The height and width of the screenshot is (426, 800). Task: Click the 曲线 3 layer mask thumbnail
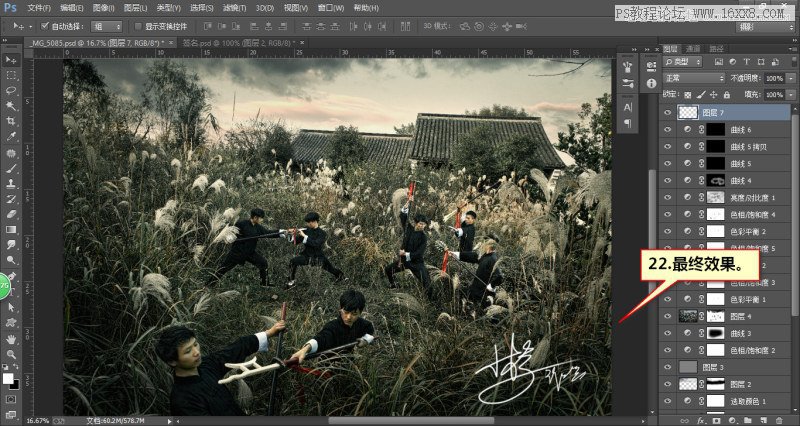[715, 333]
